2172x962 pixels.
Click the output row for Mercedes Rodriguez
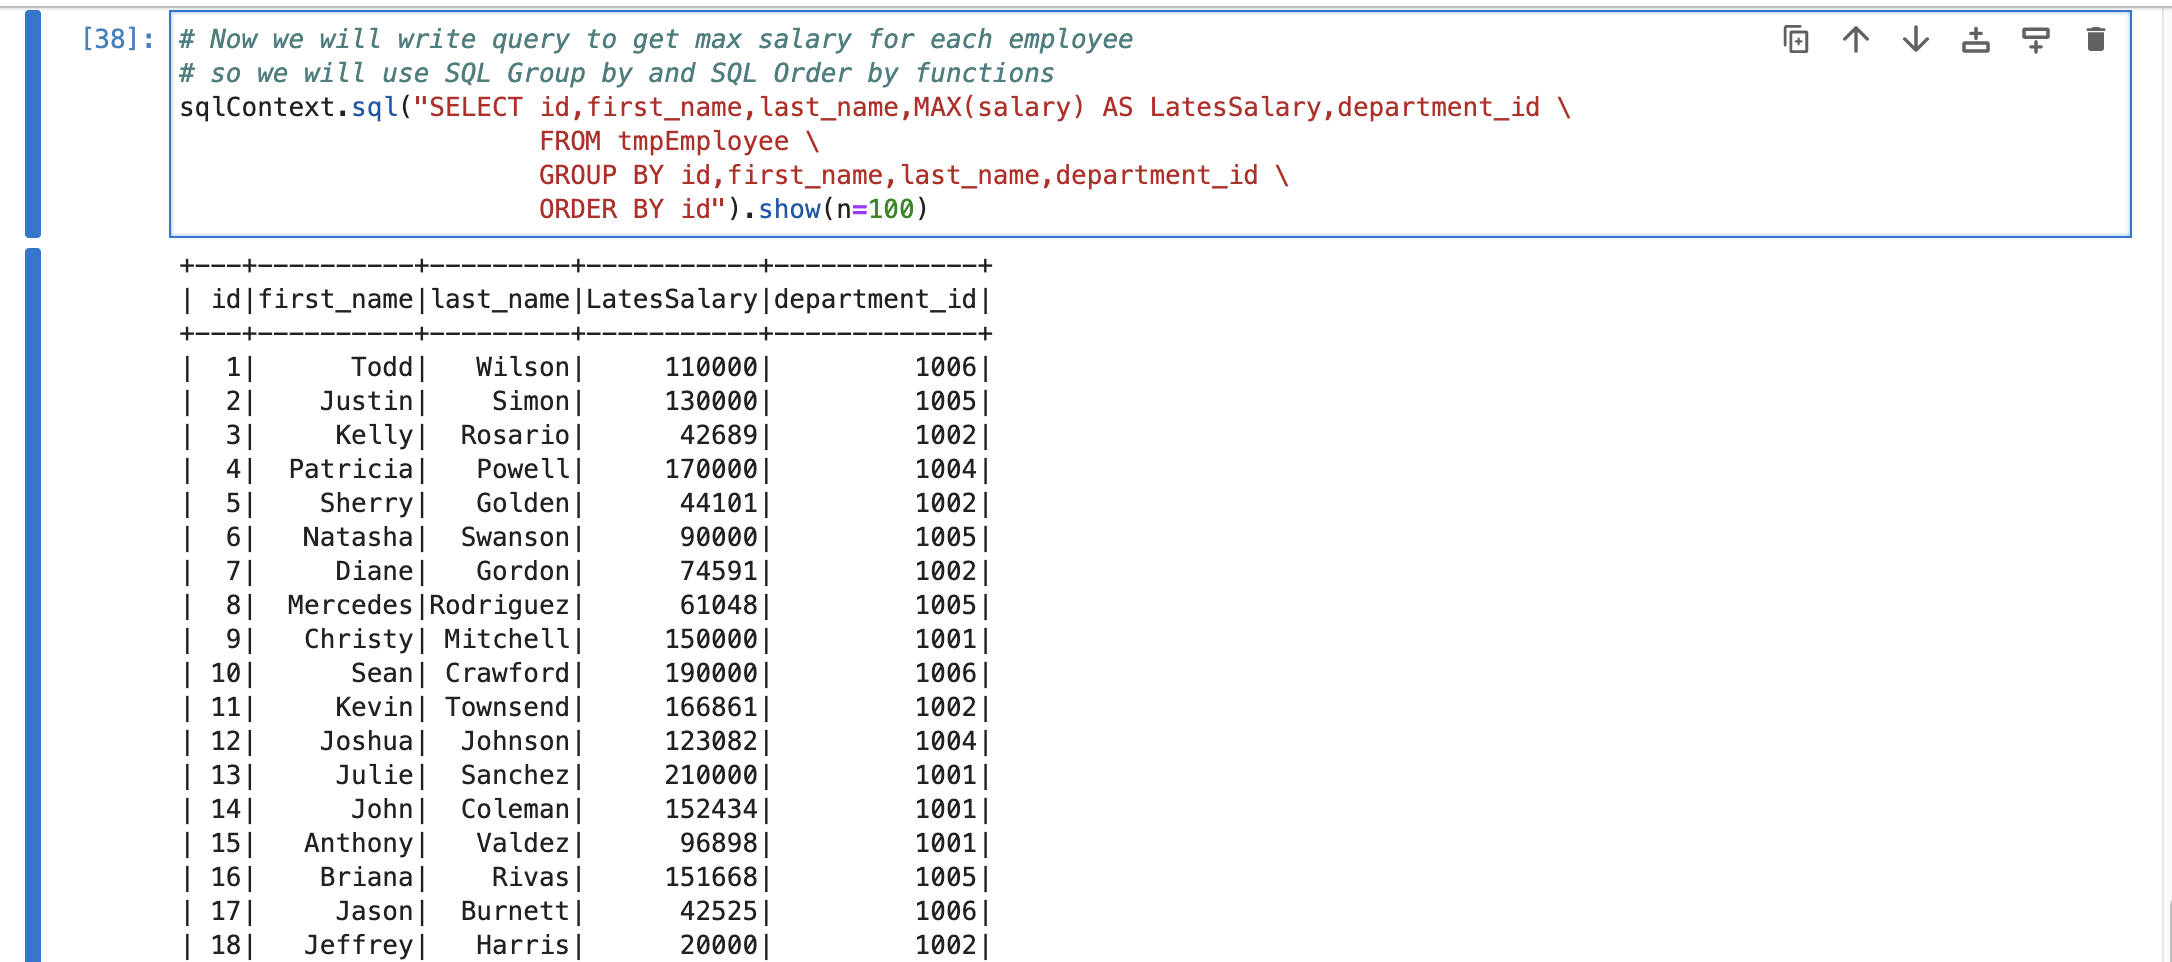tap(585, 606)
